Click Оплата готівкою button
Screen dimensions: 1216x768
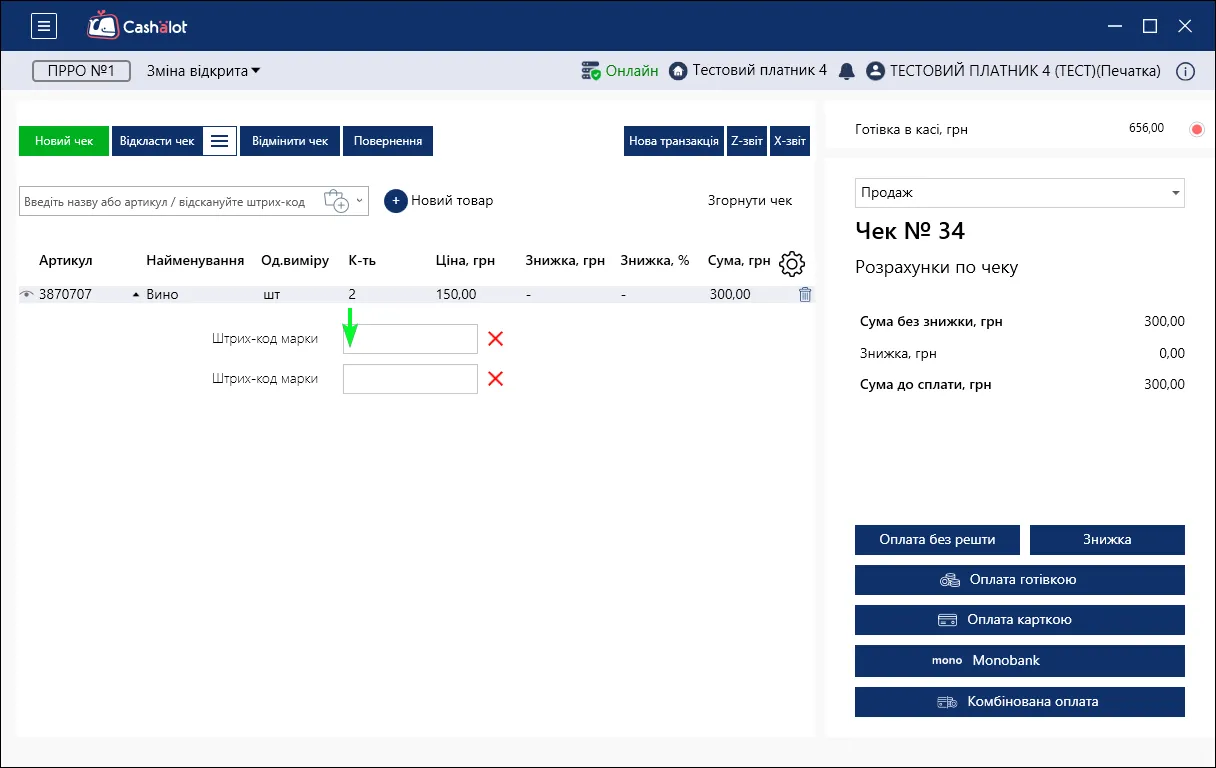coord(1020,580)
